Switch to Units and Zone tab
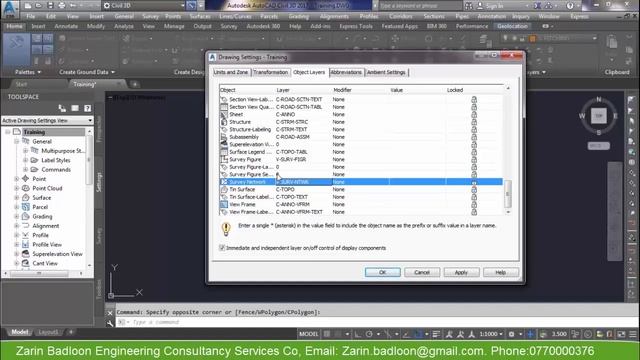640x360 pixels. pos(231,72)
